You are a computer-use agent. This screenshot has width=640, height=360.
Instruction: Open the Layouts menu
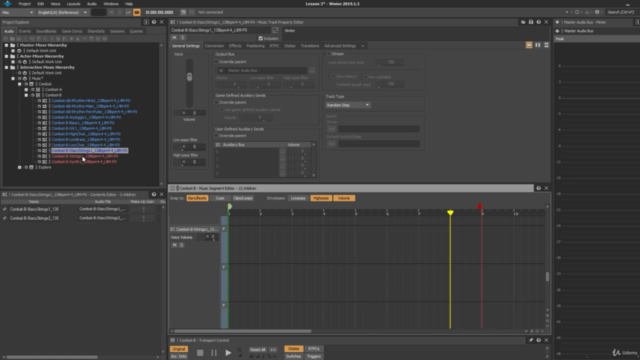(73, 4)
